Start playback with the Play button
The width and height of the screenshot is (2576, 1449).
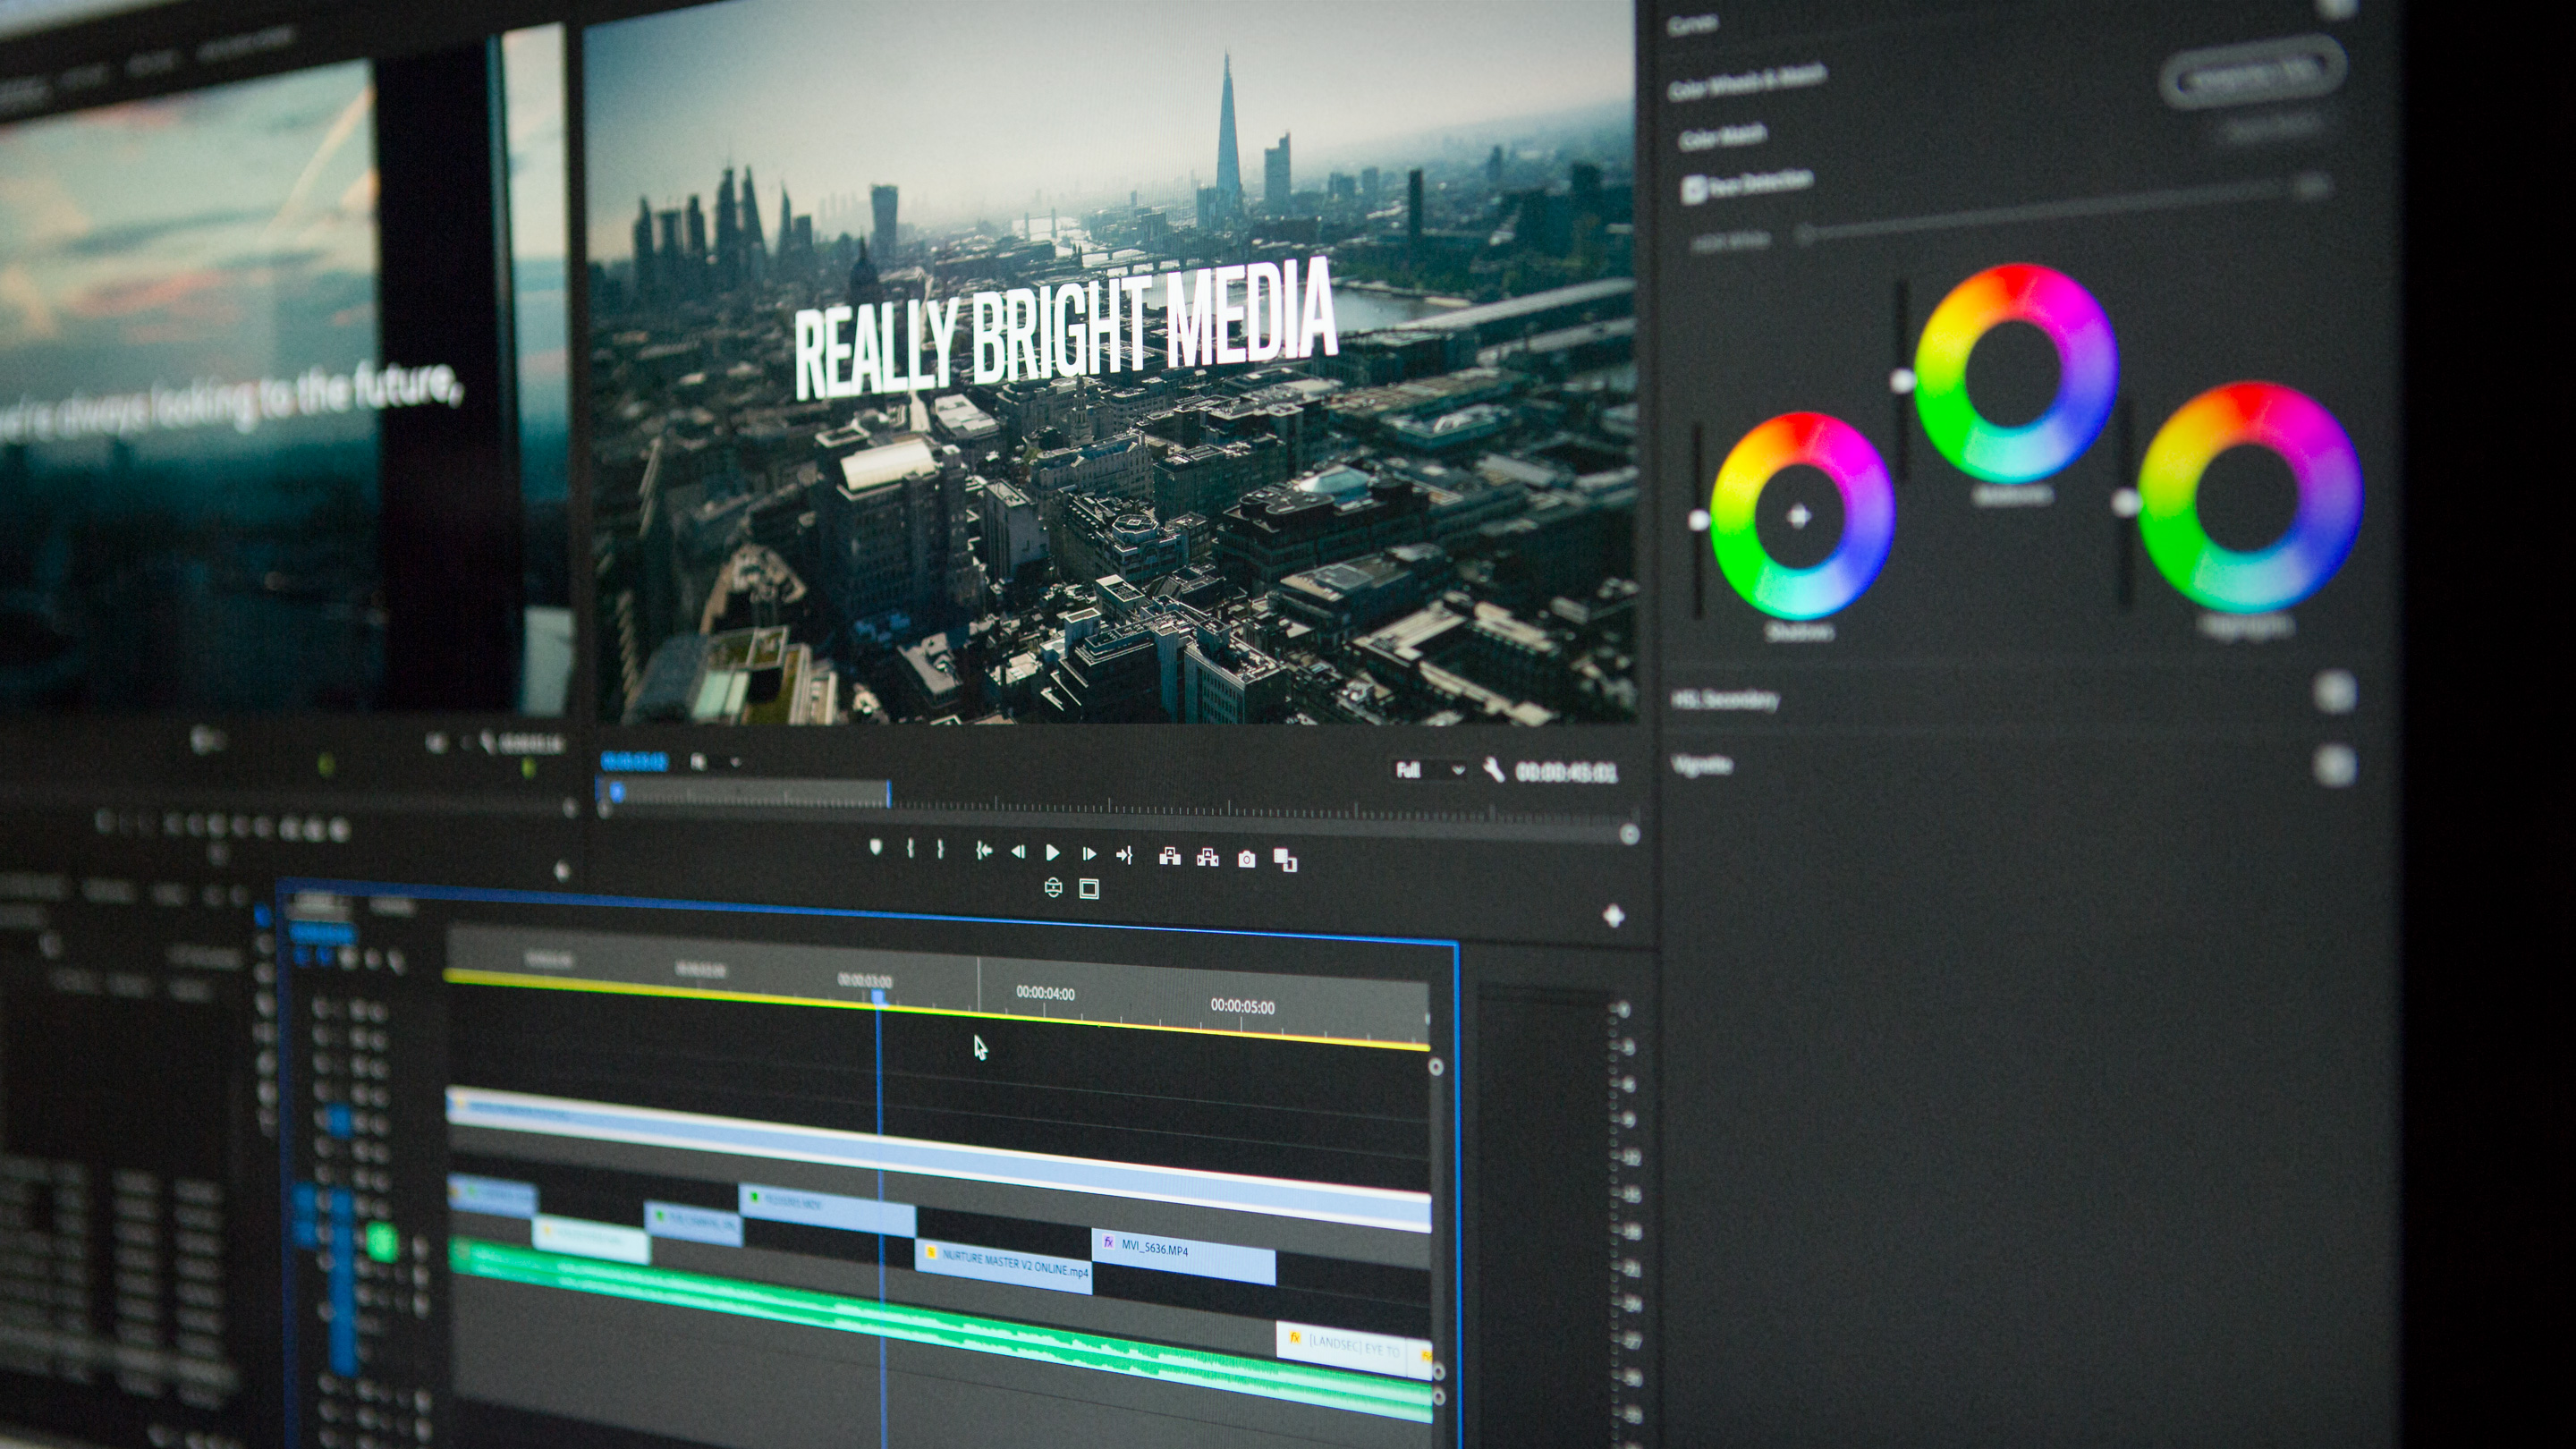pyautogui.click(x=1052, y=852)
